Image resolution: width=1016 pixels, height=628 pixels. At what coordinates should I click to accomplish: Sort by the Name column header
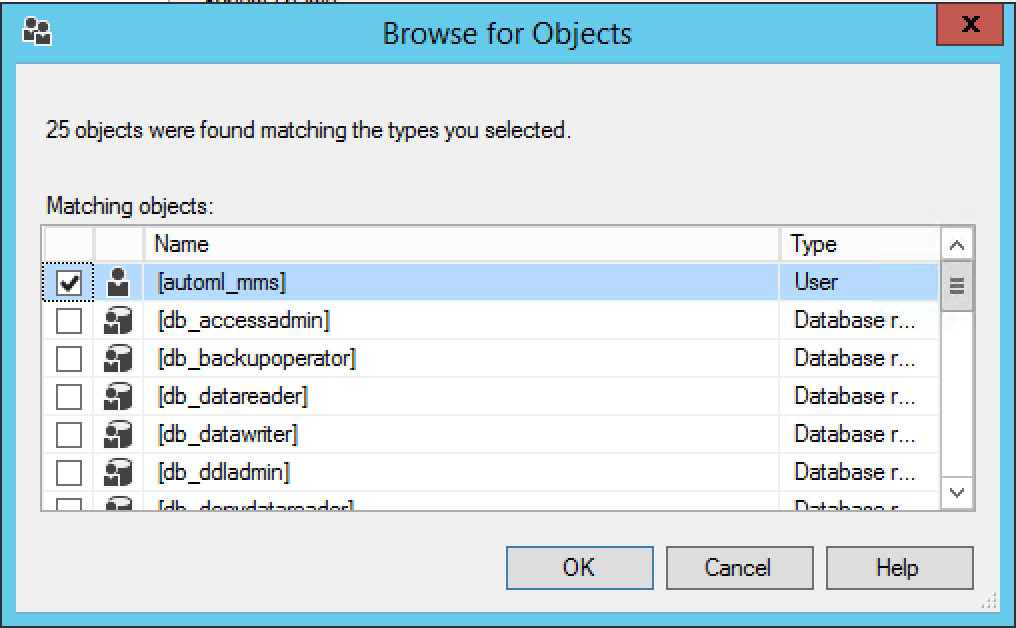461,244
